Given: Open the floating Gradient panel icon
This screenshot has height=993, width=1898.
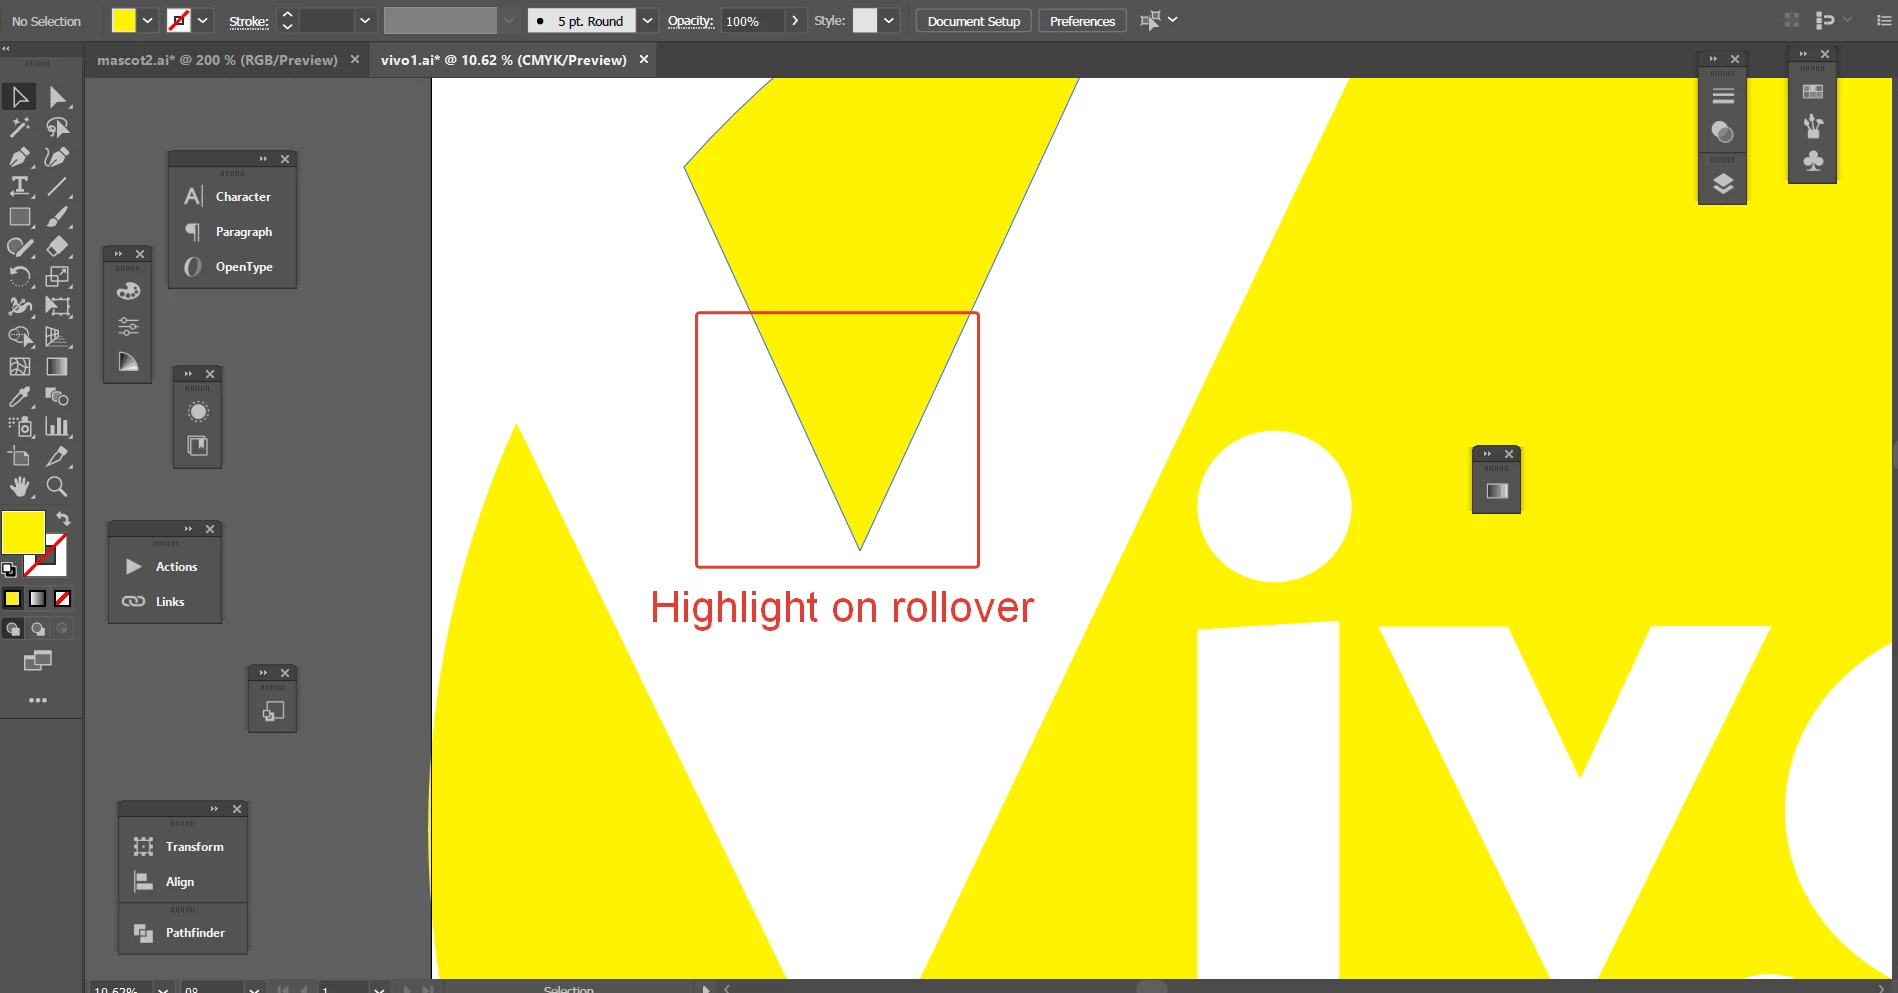Looking at the screenshot, I should pyautogui.click(x=1496, y=491).
